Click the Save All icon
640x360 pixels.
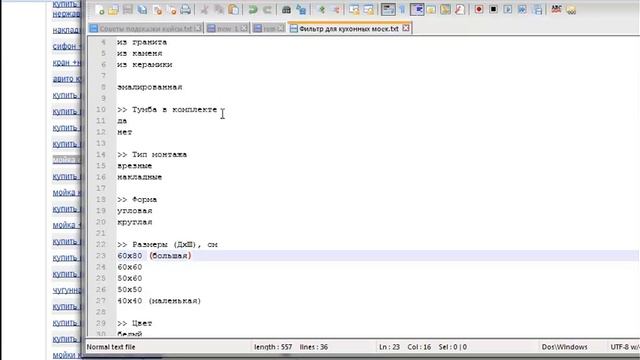click(x=142, y=9)
